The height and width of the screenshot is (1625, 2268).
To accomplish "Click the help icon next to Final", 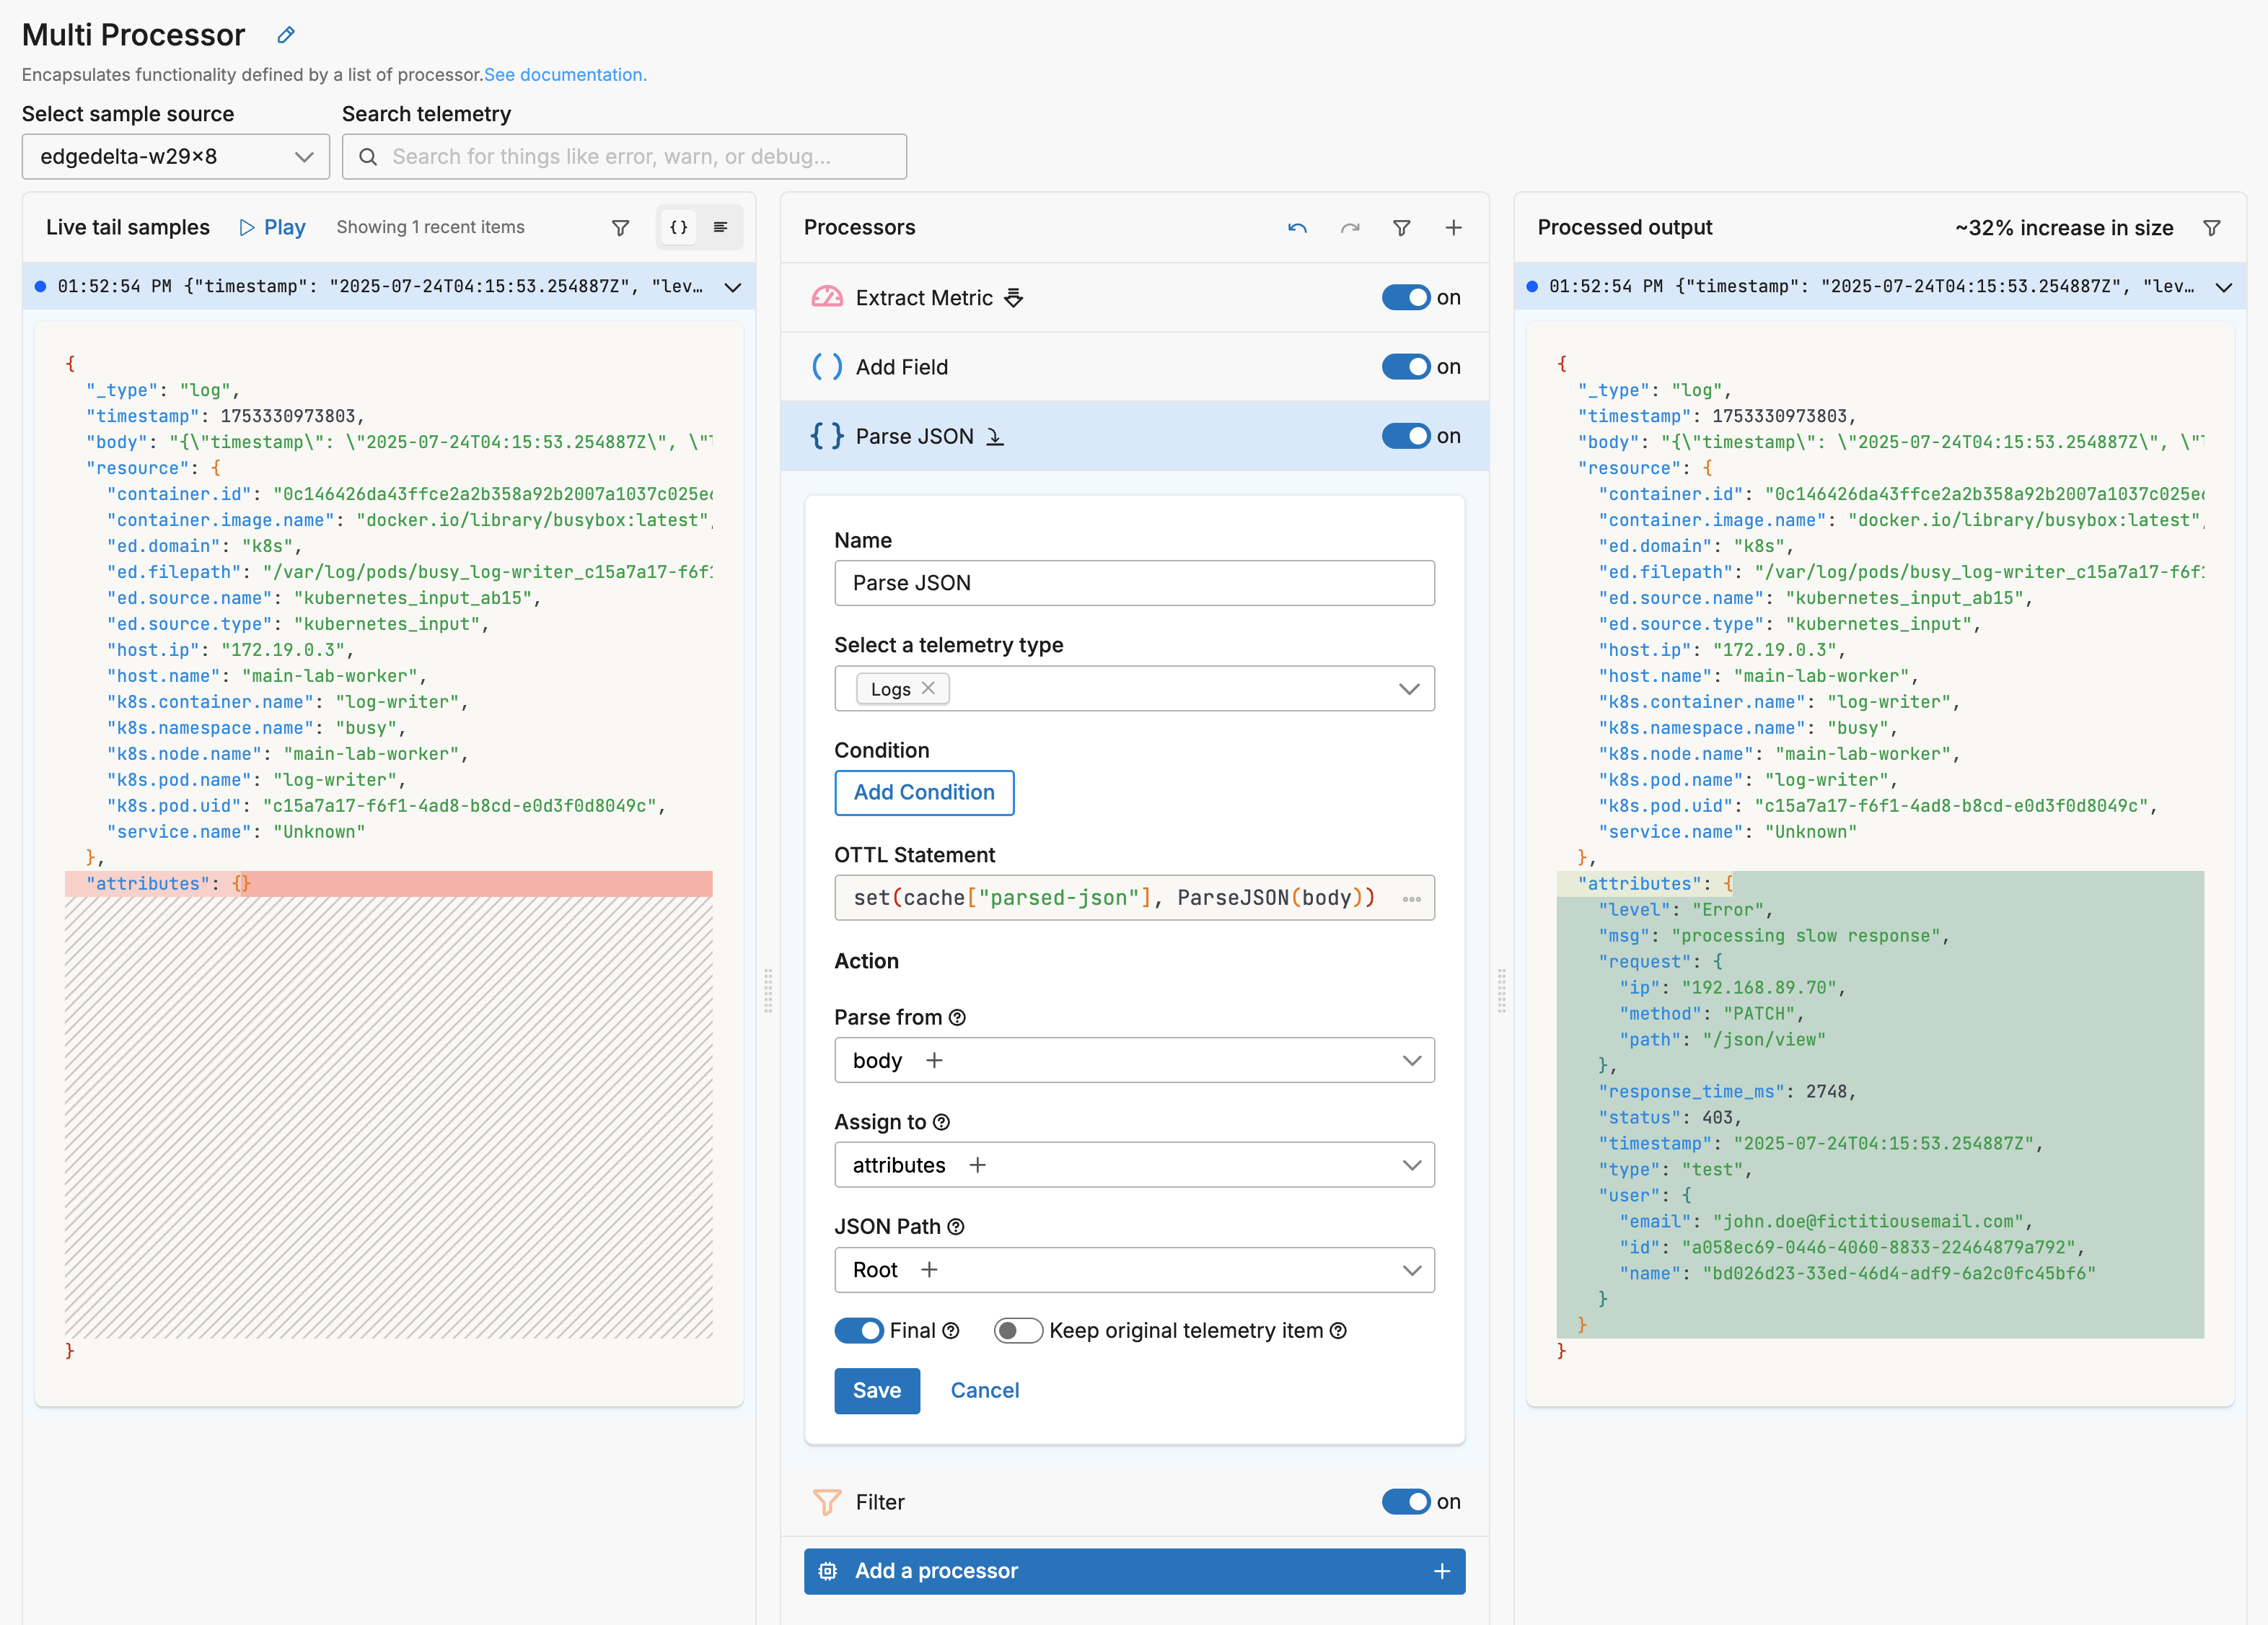I will (x=951, y=1331).
